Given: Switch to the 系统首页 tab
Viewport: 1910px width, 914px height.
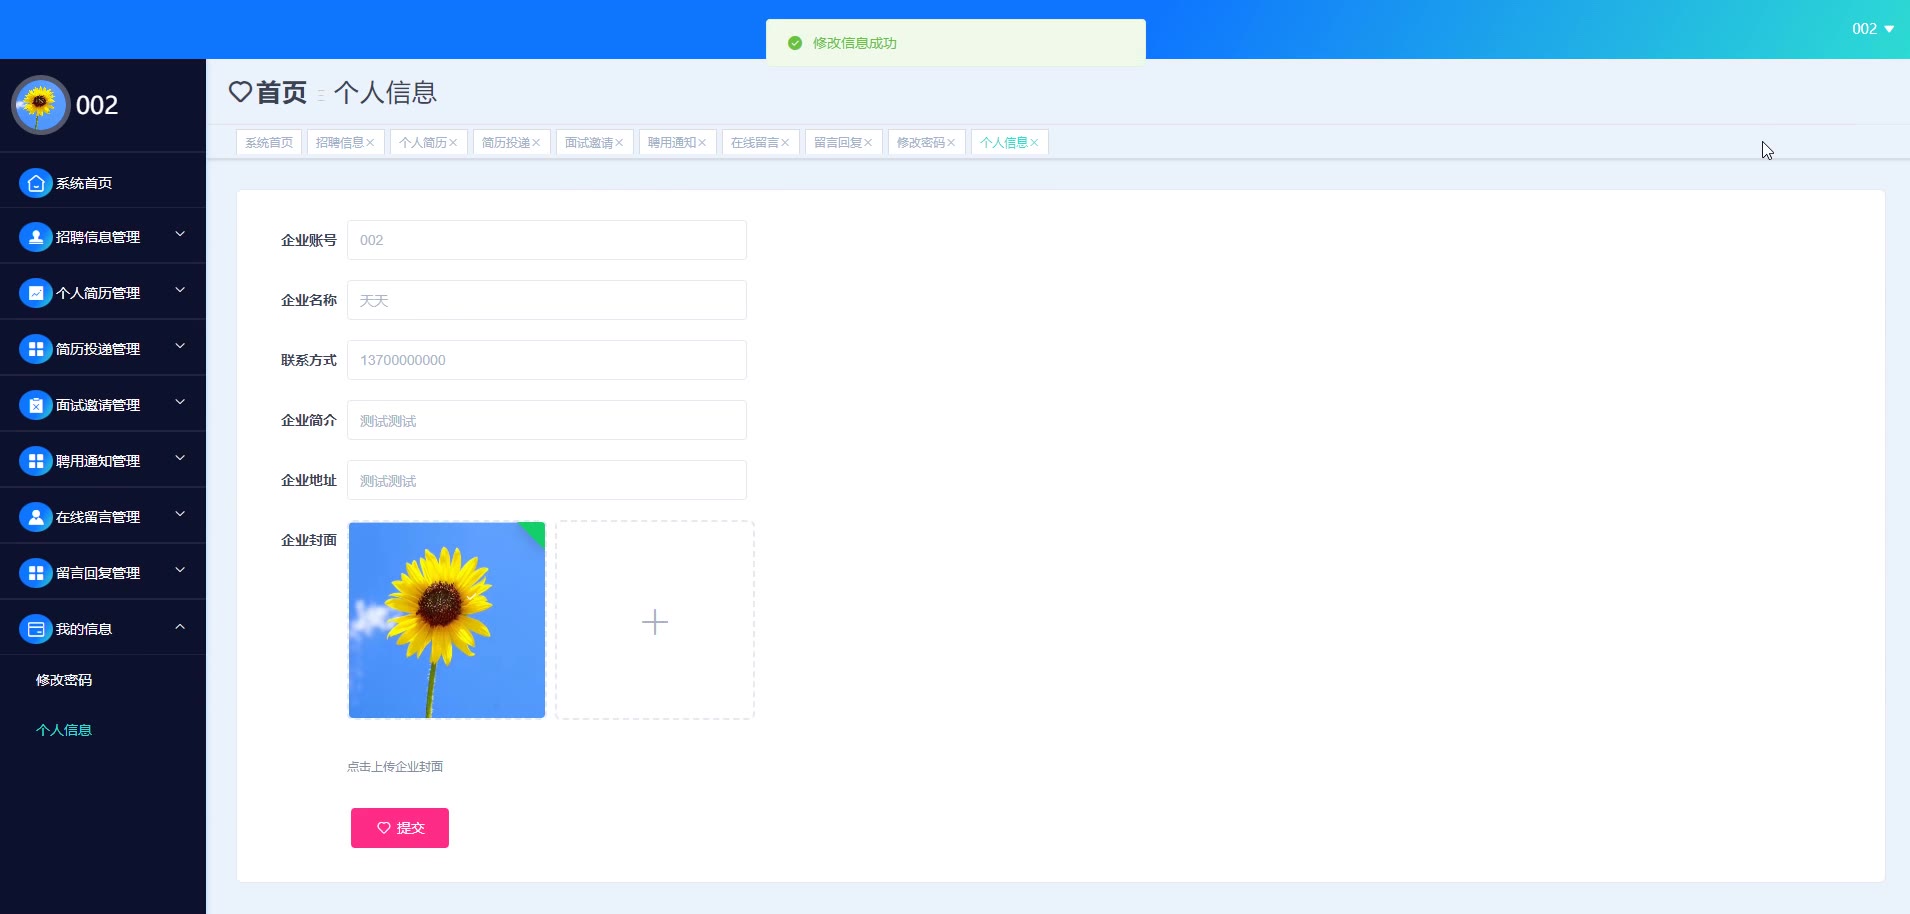Looking at the screenshot, I should (x=269, y=143).
